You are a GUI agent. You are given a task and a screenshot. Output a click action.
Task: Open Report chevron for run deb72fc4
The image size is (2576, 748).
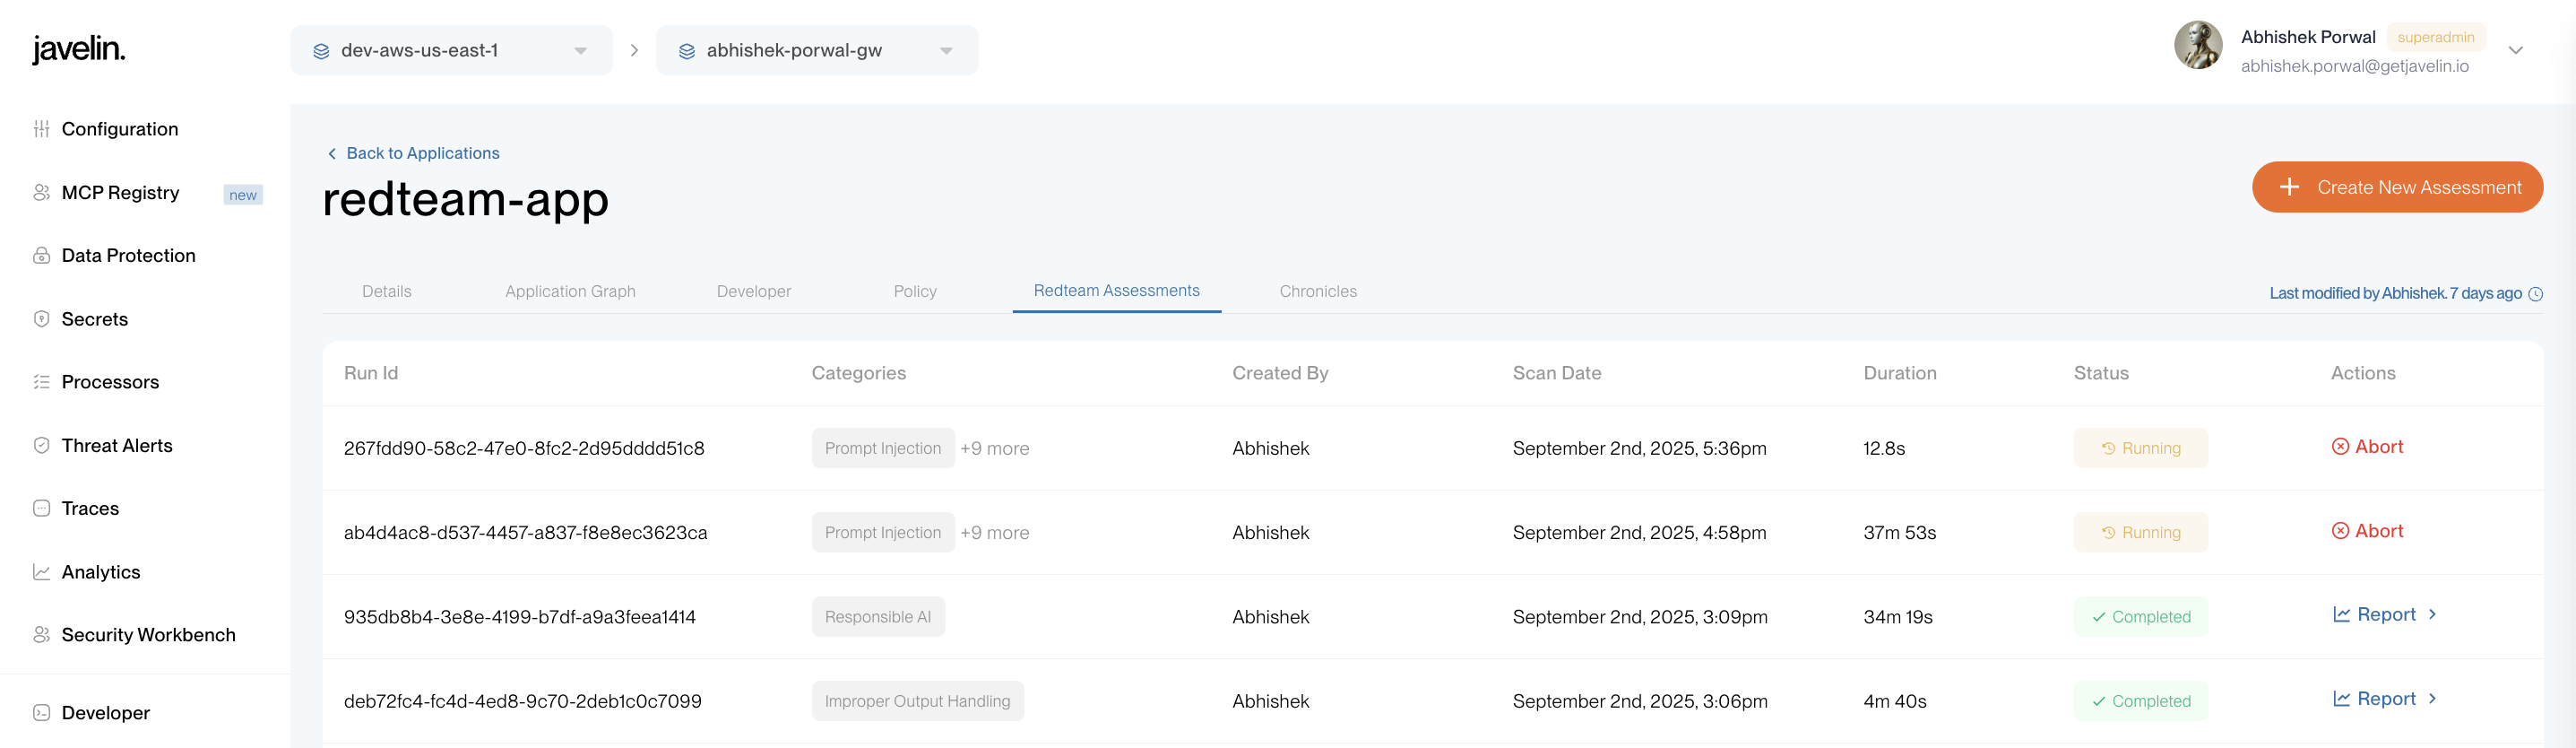2432,698
